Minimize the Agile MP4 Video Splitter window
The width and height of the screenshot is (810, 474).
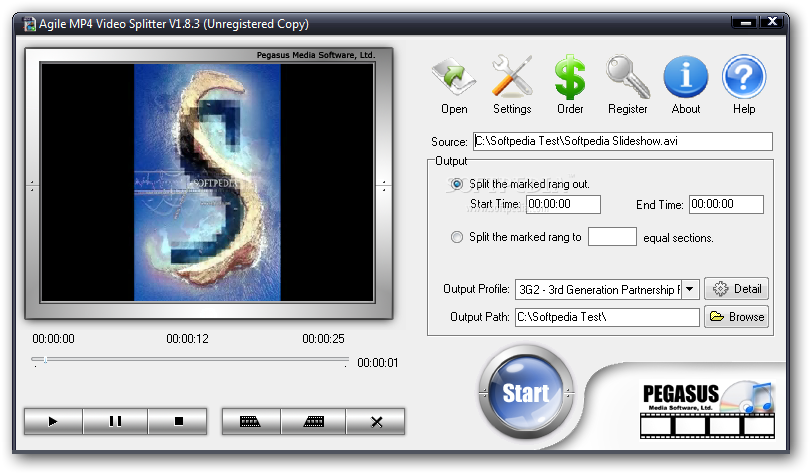click(x=745, y=22)
